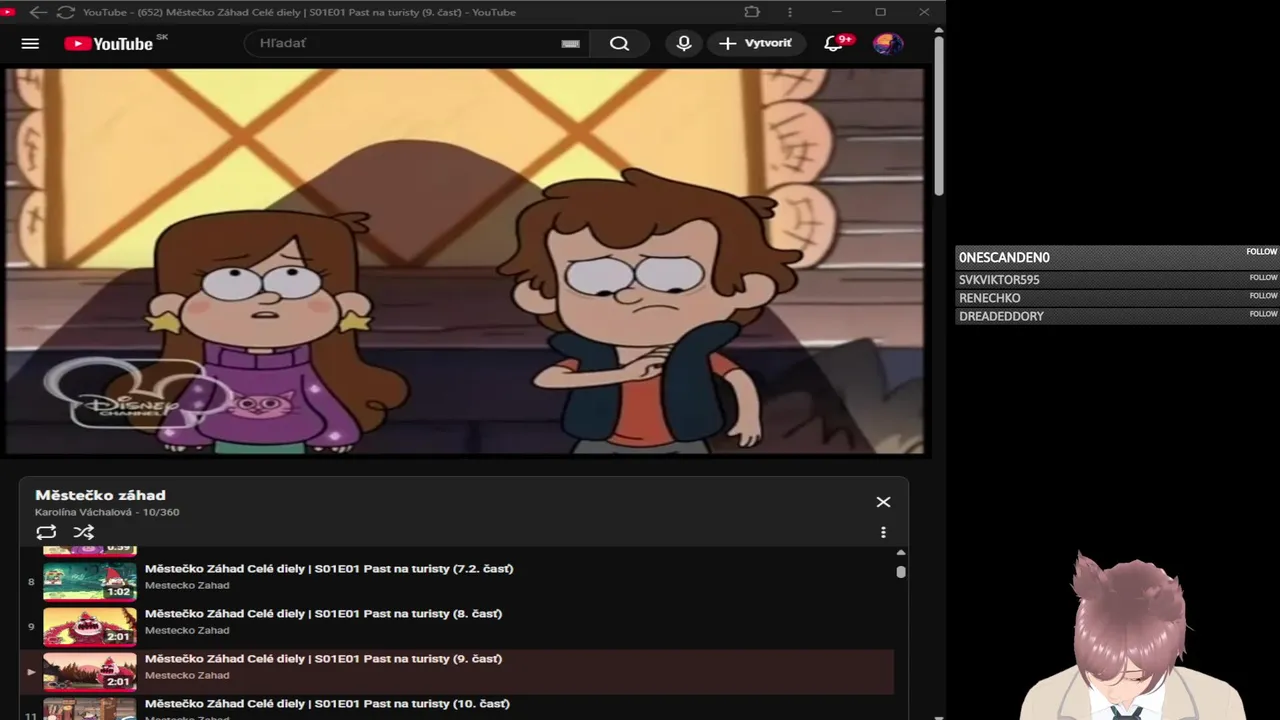Go back using the browser back arrow
This screenshot has height=720, width=1280.
(38, 12)
